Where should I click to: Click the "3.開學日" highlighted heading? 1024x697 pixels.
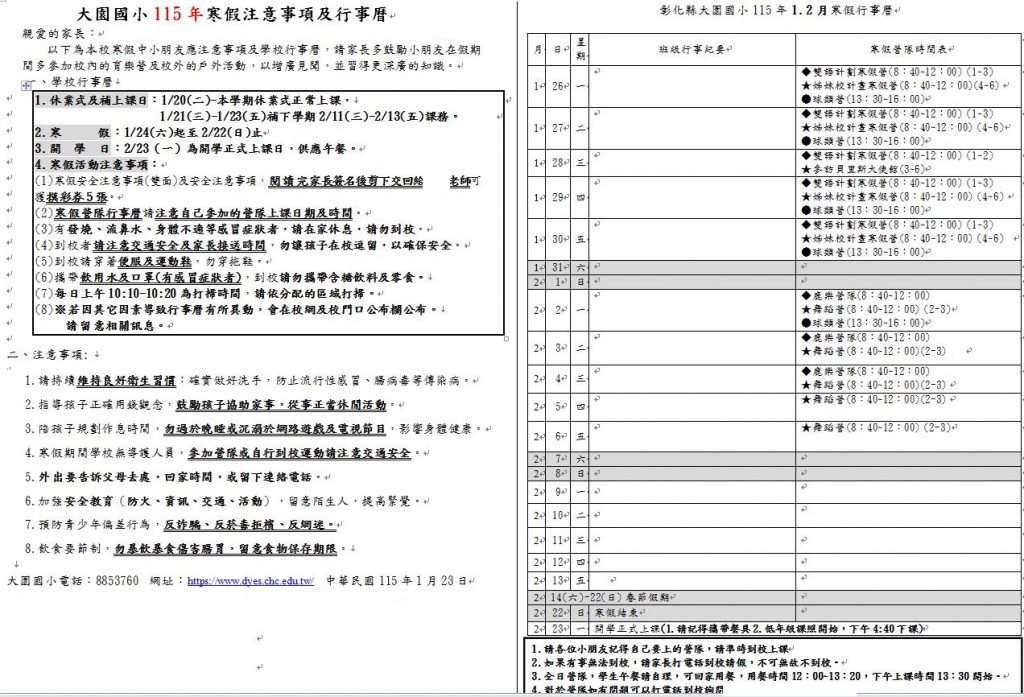pos(70,148)
